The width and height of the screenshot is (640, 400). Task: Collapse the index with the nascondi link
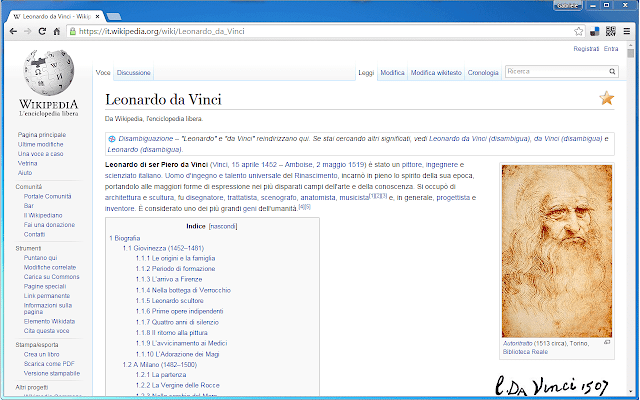pyautogui.click(x=223, y=226)
